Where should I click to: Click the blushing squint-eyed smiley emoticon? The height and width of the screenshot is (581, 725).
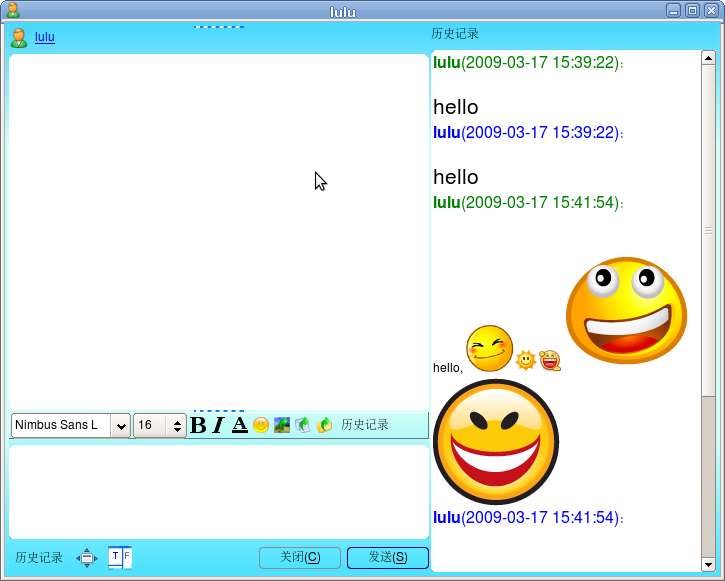pos(490,349)
